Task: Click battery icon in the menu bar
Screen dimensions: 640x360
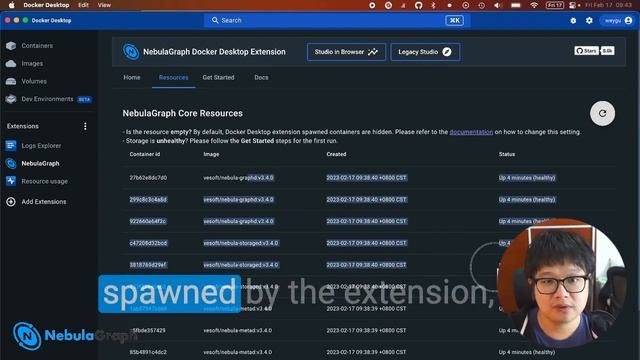Action: pyautogui.click(x=516, y=5)
